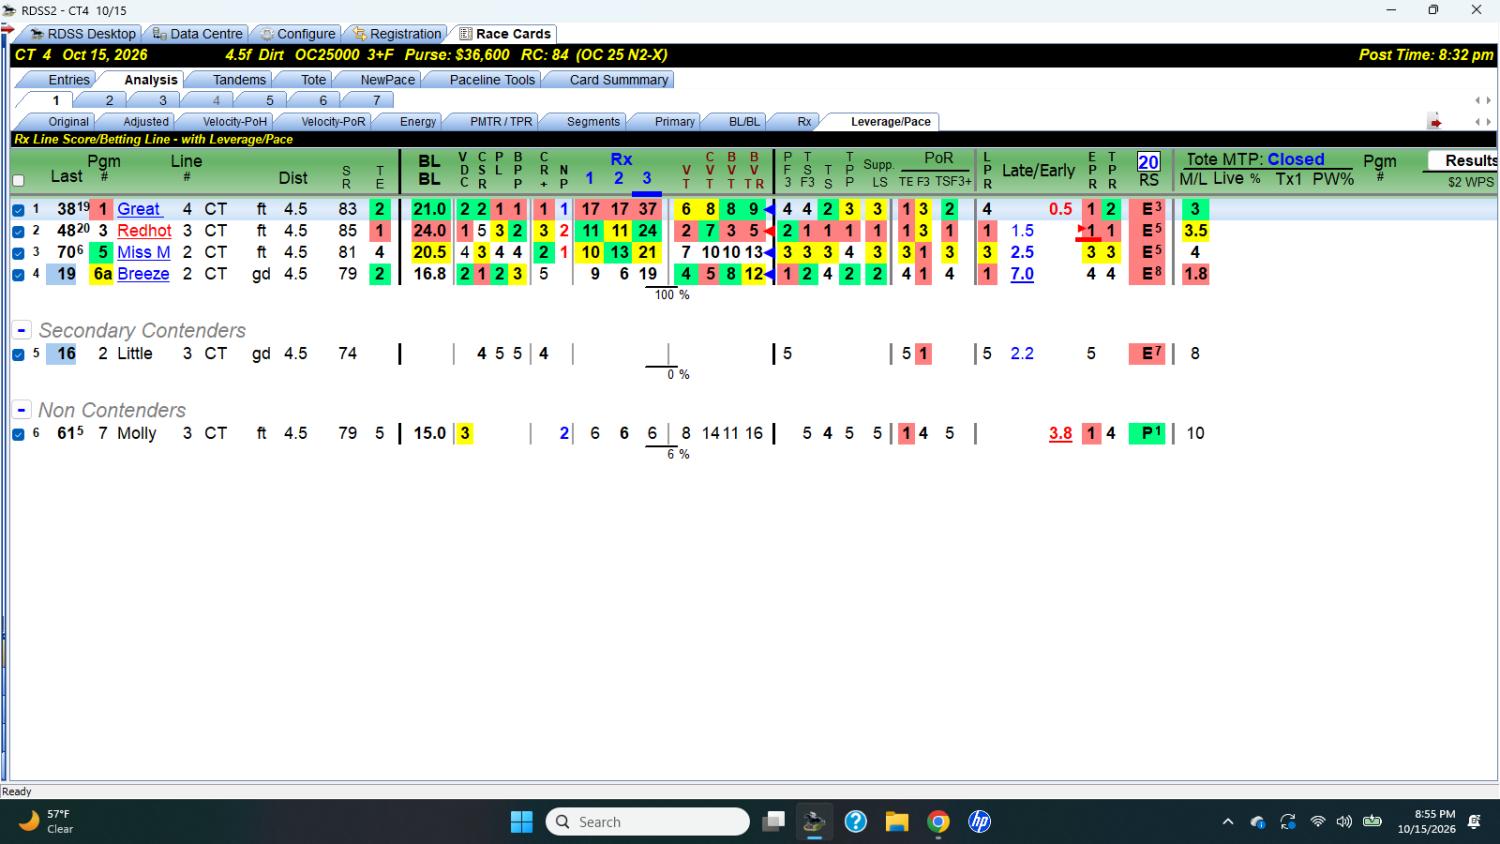The image size is (1500, 844).
Task: Toggle the select-all checkbox in header
Action: click(18, 180)
